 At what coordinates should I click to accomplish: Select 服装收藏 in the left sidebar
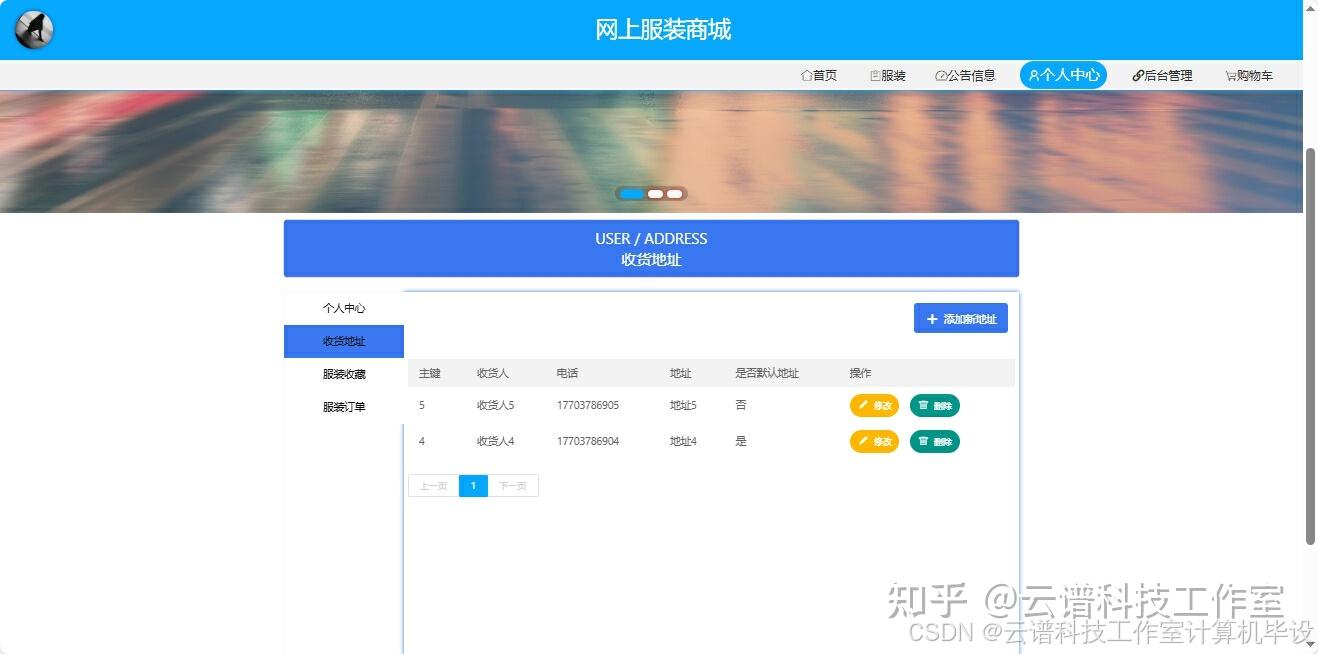(x=344, y=374)
